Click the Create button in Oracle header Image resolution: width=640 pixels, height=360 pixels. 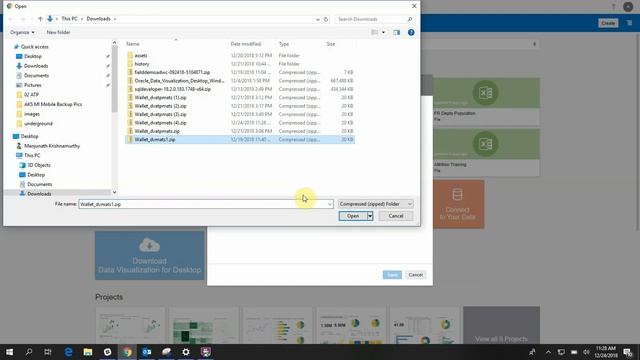tap(608, 23)
